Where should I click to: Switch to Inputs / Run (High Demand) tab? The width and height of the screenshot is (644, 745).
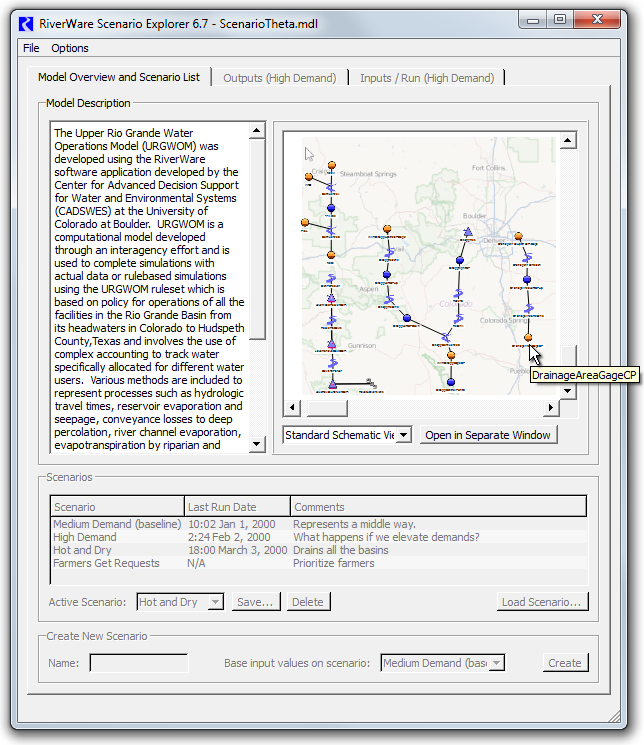(427, 78)
